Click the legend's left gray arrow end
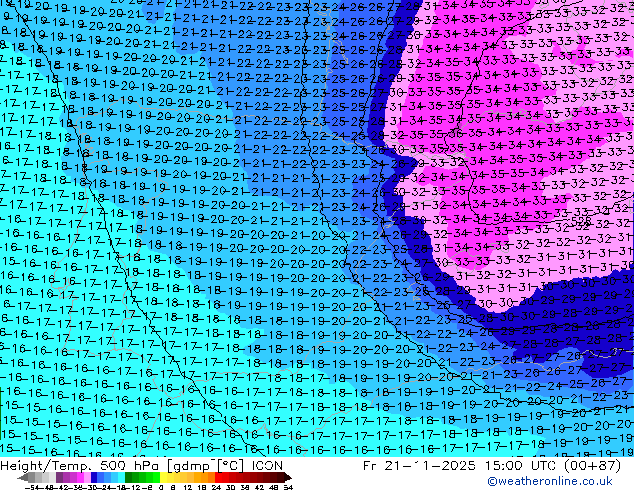Viewport: 634px width, 490px height. click(x=23, y=478)
